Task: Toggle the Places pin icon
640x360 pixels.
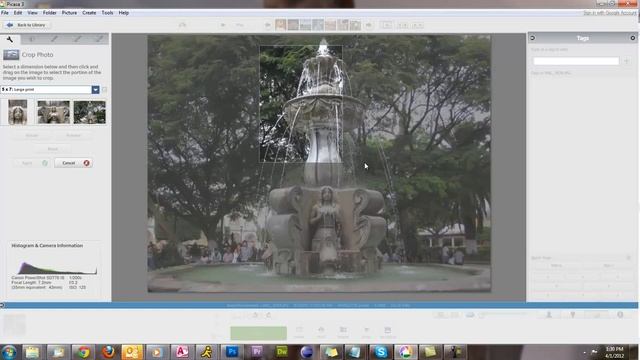Action: coord(573,315)
